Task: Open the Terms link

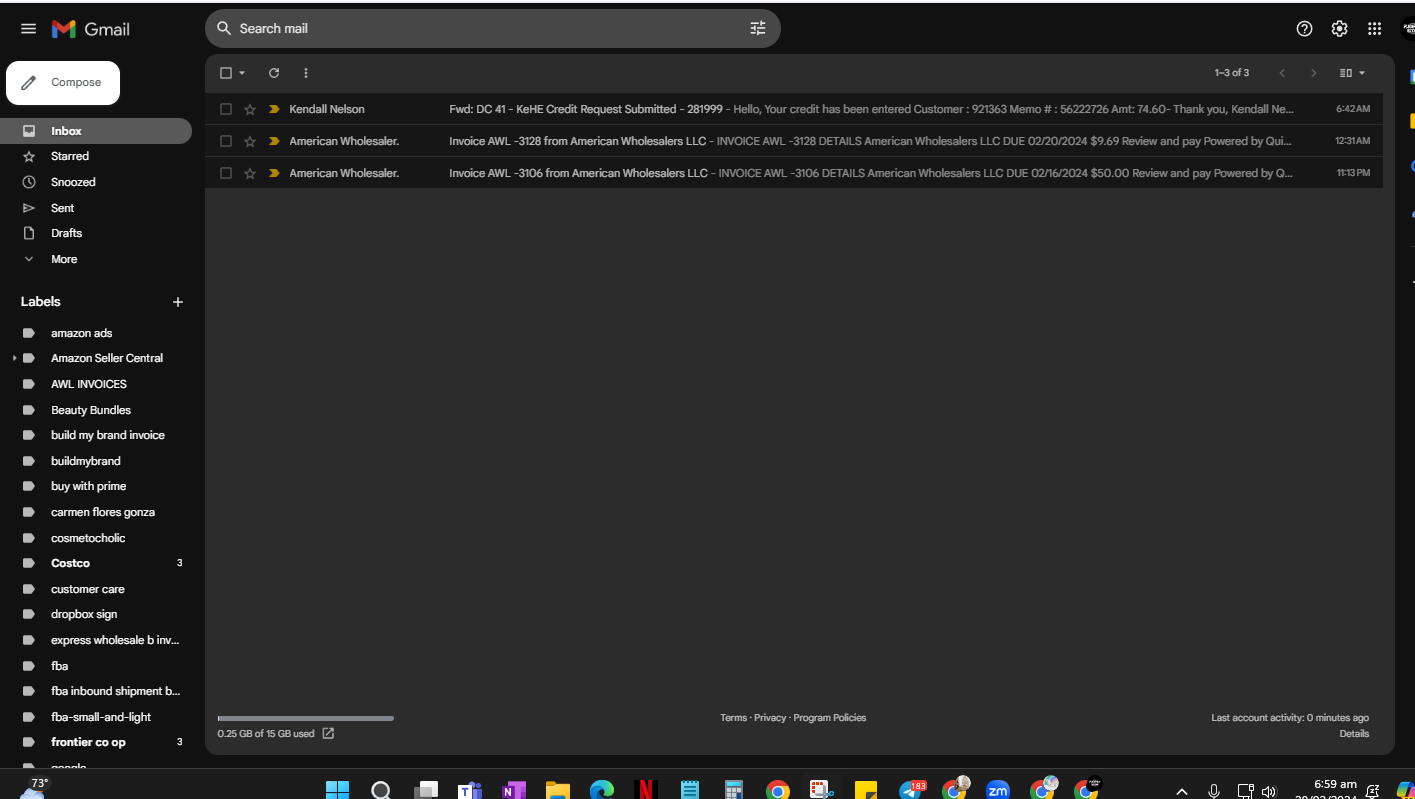Action: [733, 718]
